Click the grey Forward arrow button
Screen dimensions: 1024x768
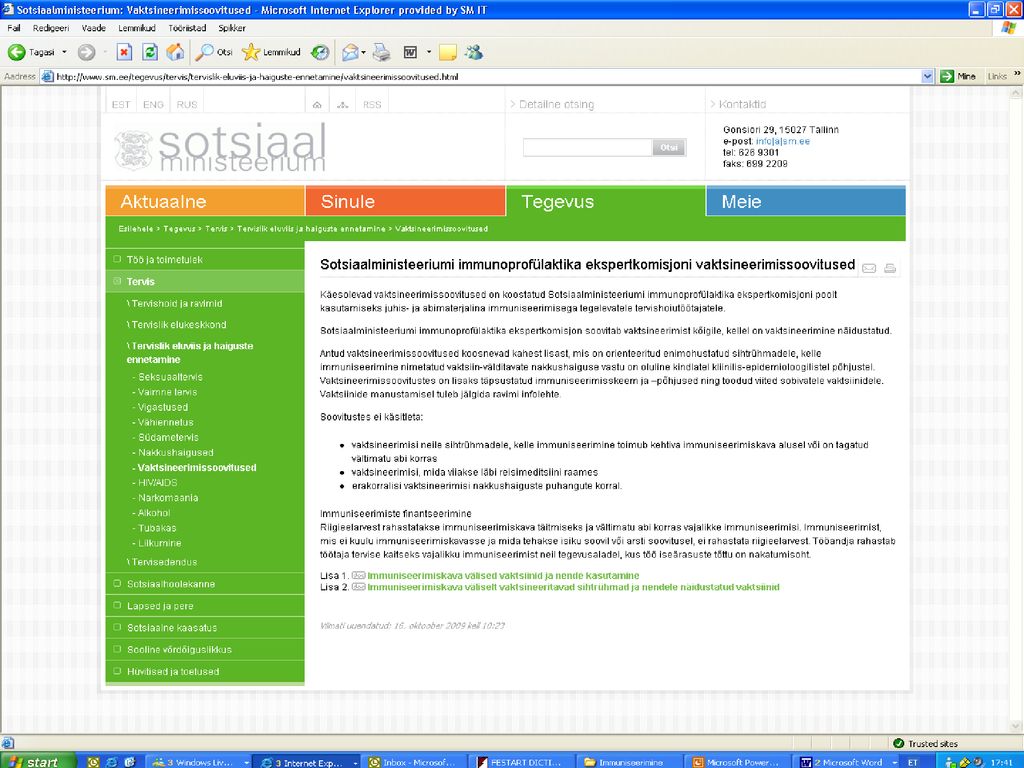pos(86,52)
